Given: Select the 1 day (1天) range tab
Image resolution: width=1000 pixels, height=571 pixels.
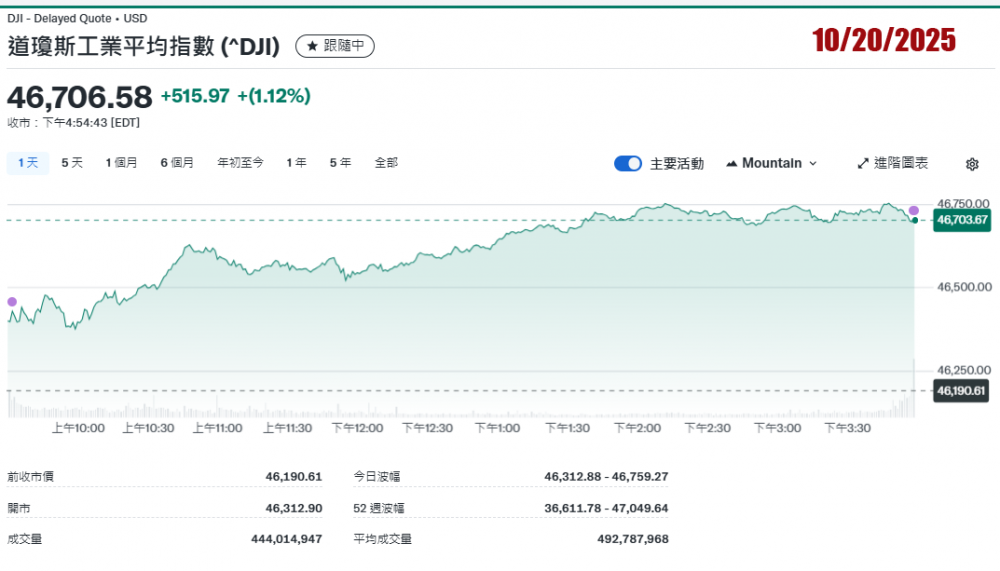Looking at the screenshot, I should pos(28,162).
